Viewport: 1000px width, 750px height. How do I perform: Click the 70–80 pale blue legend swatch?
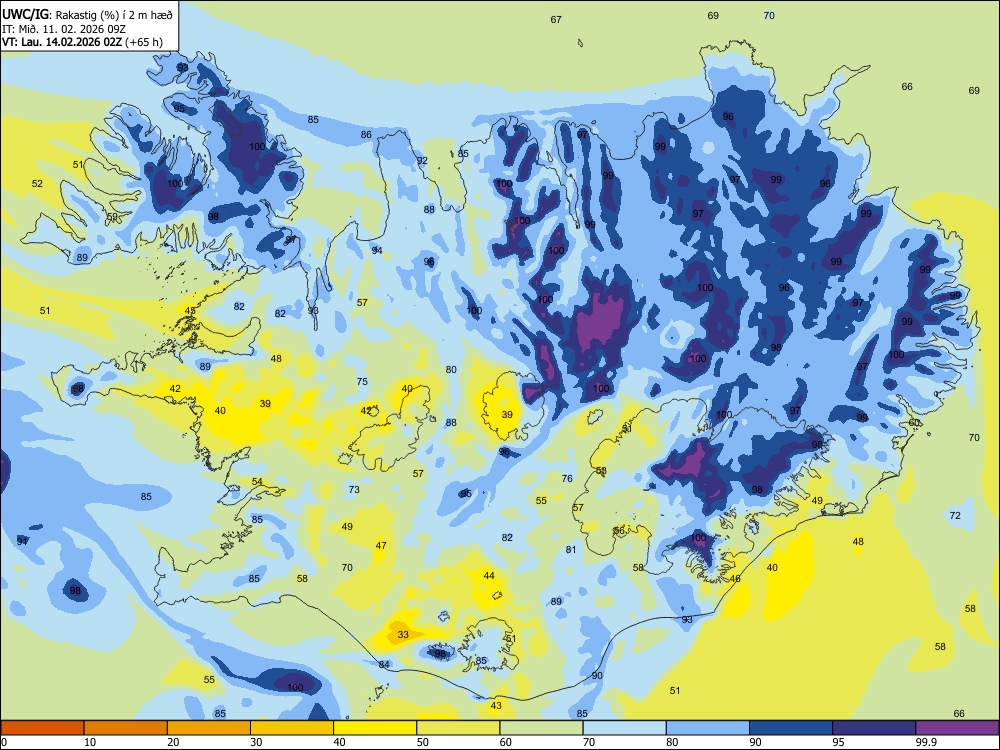[625, 728]
